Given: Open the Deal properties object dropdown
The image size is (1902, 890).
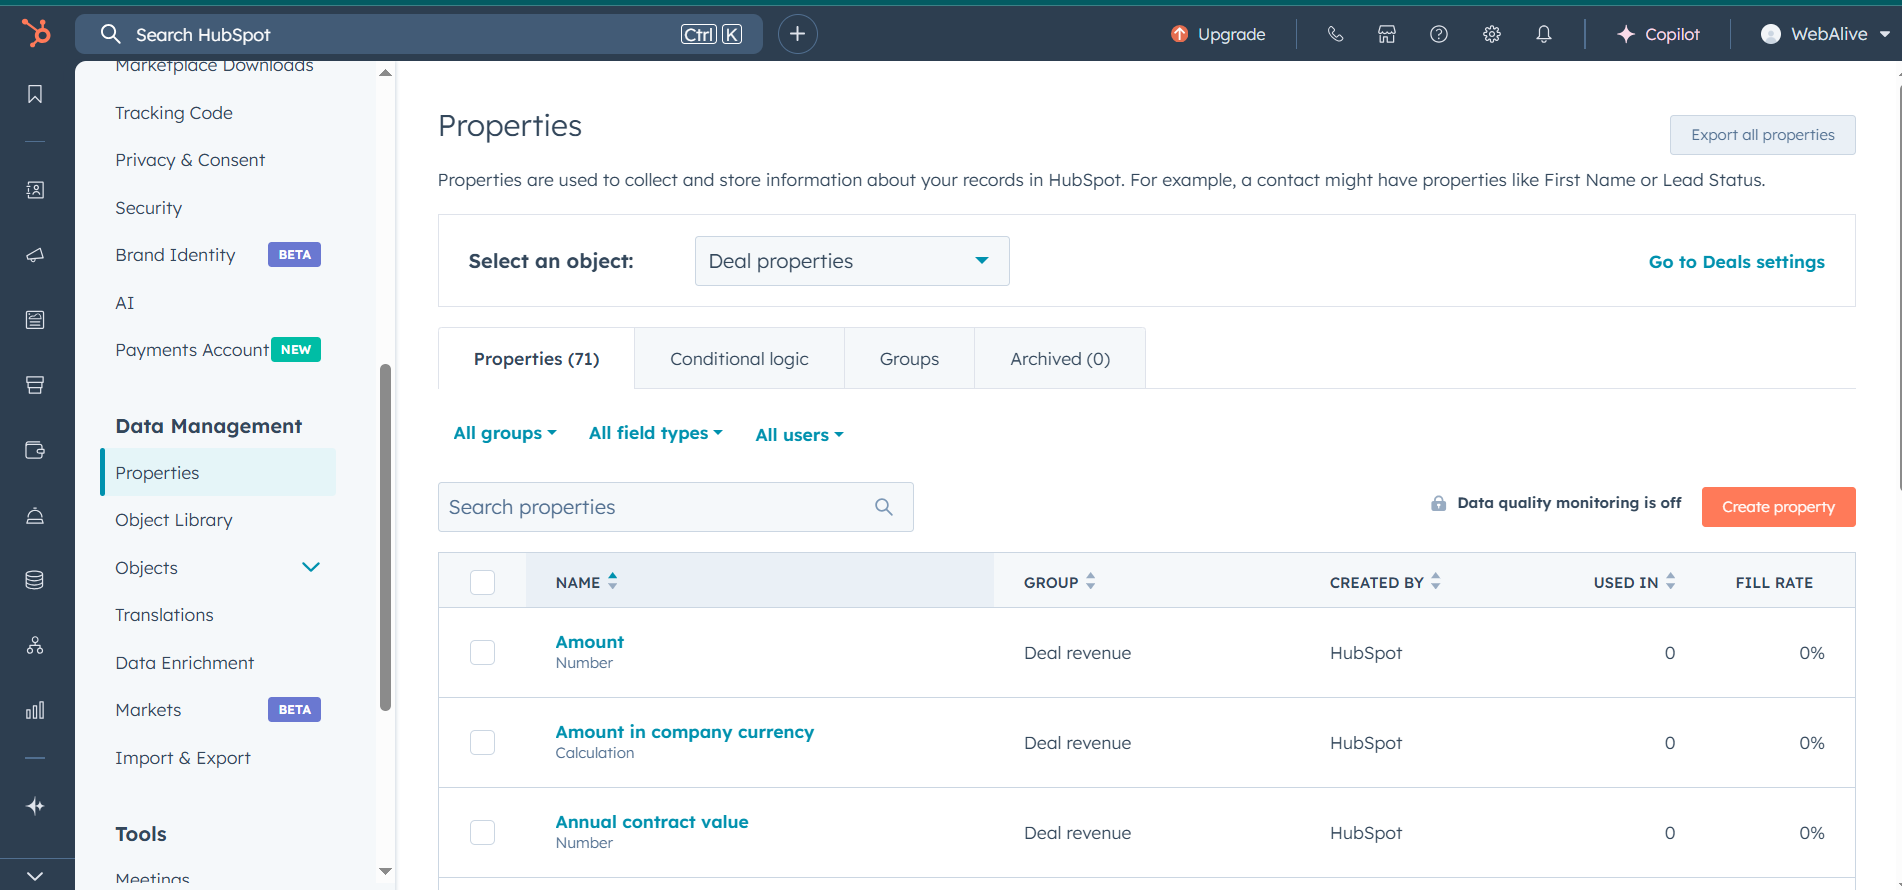Looking at the screenshot, I should tap(852, 261).
